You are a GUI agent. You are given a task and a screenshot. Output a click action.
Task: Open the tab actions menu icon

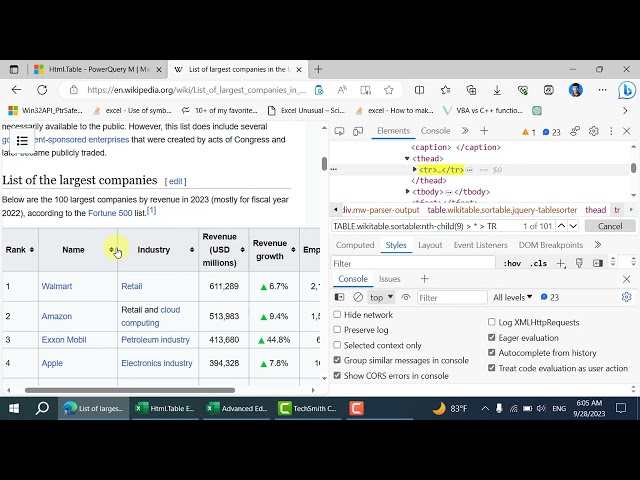coord(14,69)
